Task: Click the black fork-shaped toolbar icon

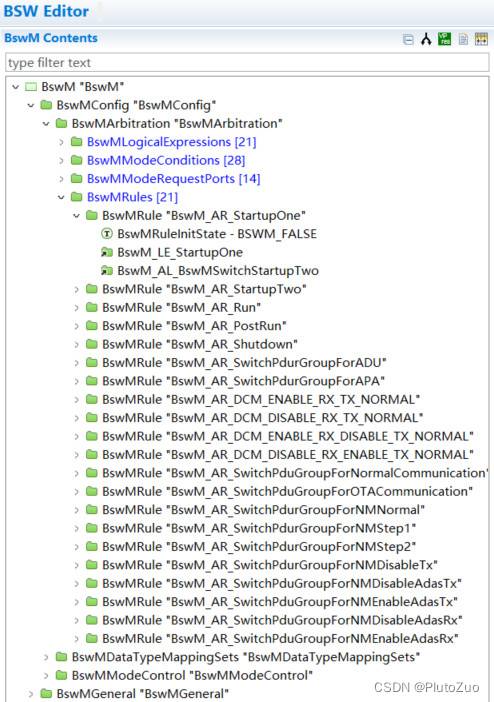Action: point(426,39)
